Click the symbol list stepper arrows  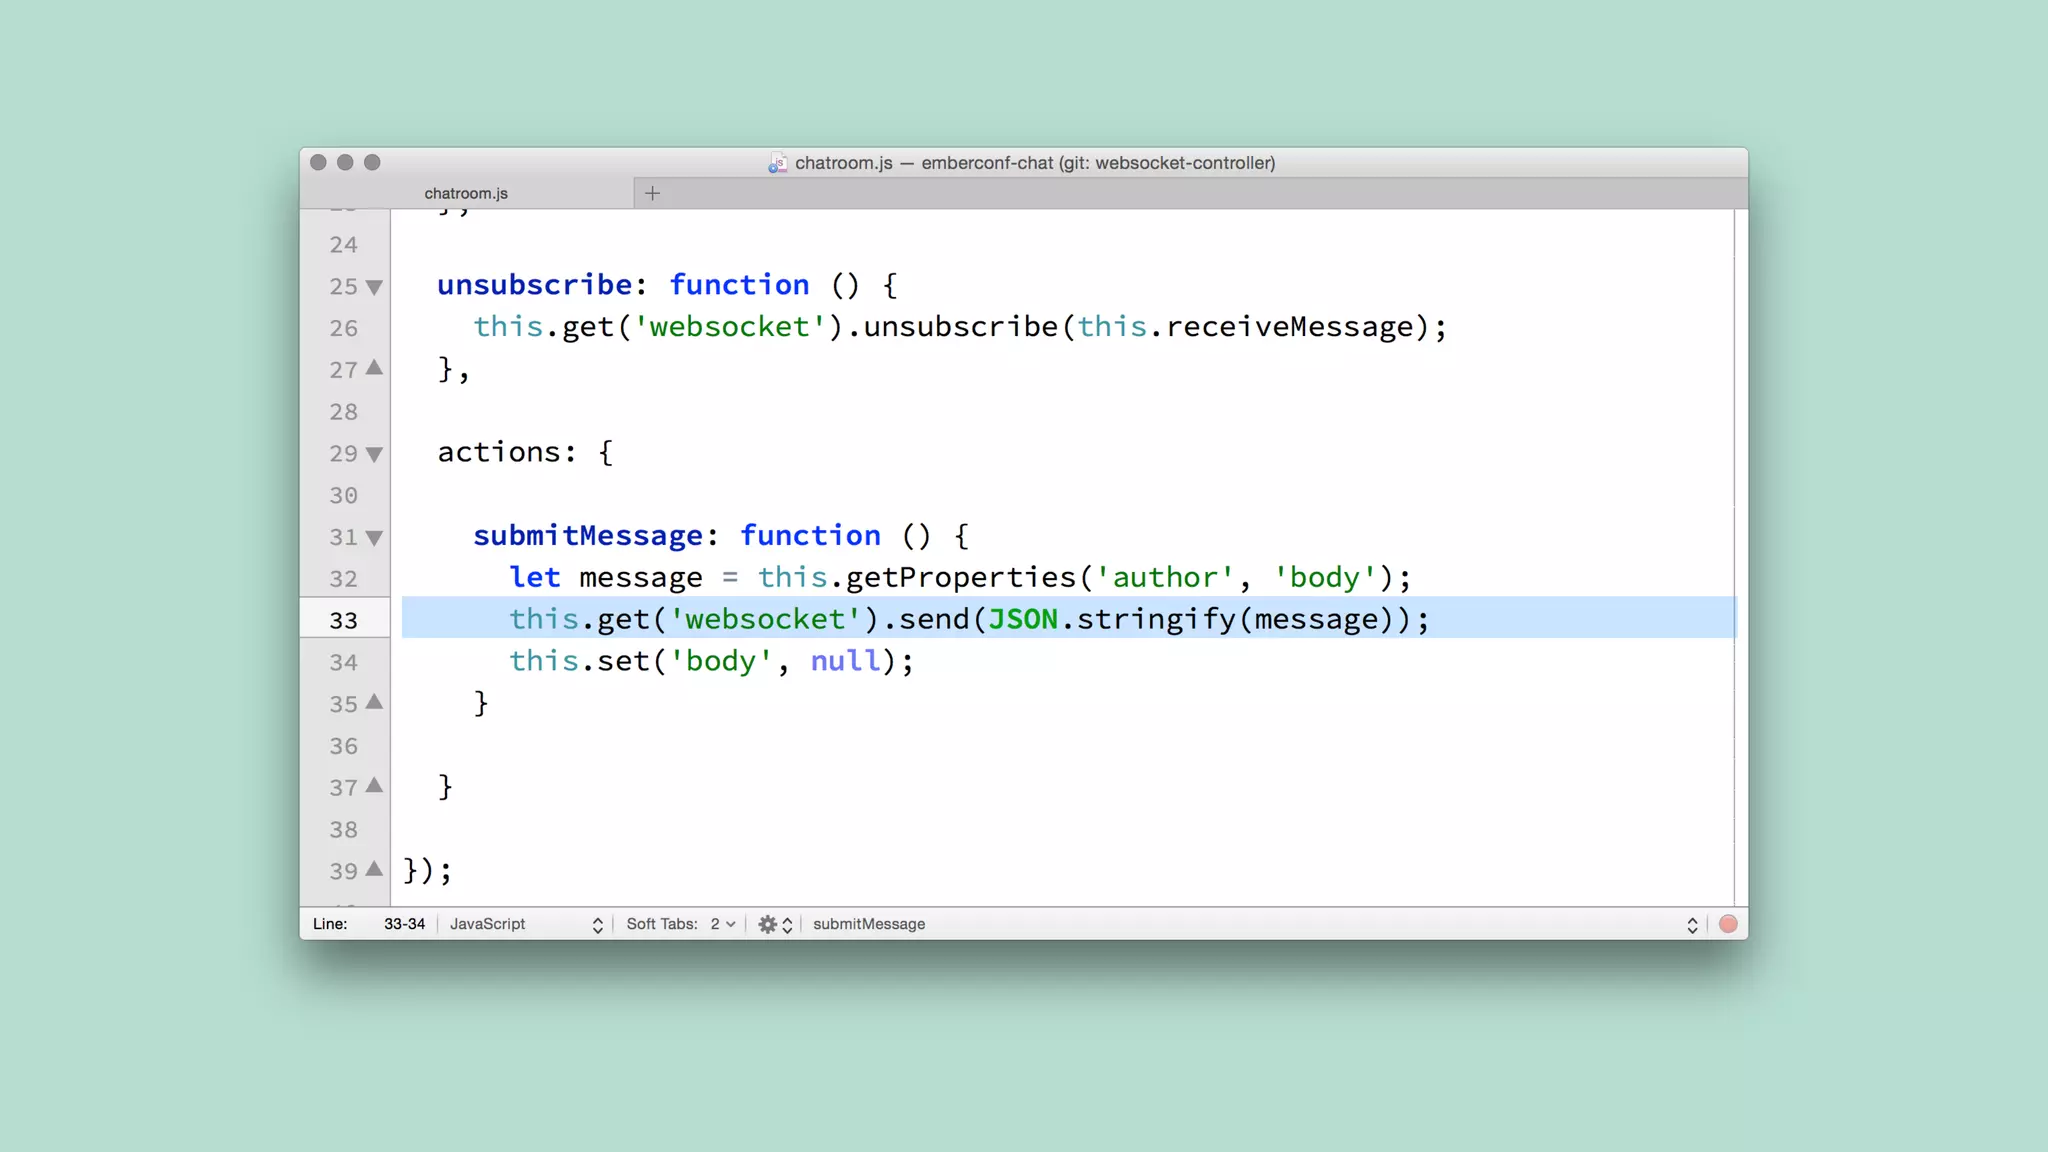(x=1692, y=924)
